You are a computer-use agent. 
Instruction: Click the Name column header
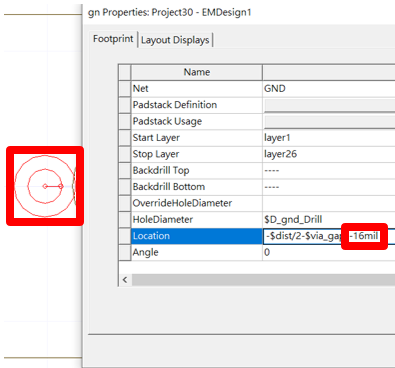click(x=197, y=72)
